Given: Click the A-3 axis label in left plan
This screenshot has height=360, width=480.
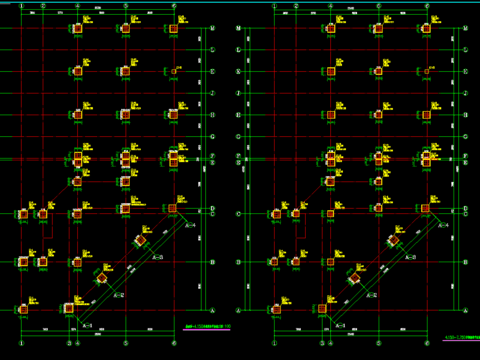Looking at the screenshot, I should point(158,257).
